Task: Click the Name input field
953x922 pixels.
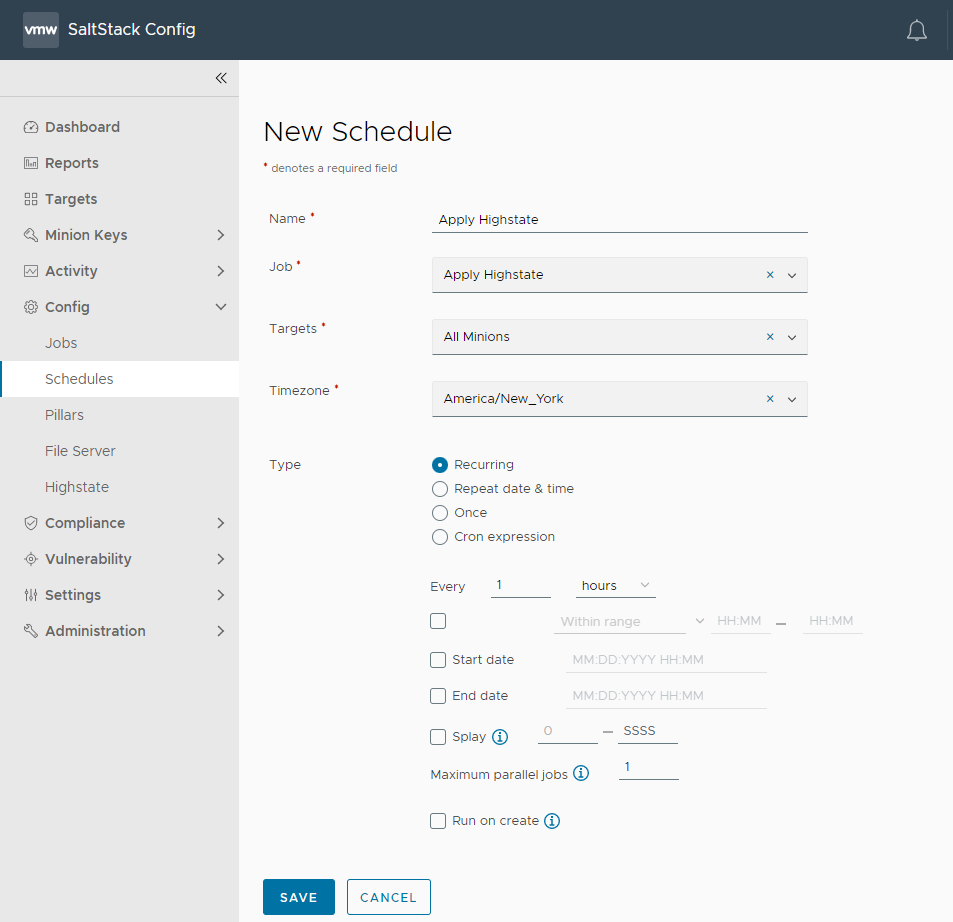Action: [x=619, y=220]
